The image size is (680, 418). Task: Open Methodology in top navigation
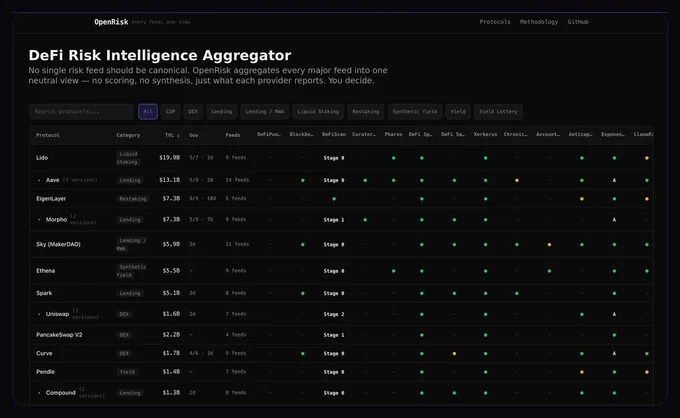point(539,22)
